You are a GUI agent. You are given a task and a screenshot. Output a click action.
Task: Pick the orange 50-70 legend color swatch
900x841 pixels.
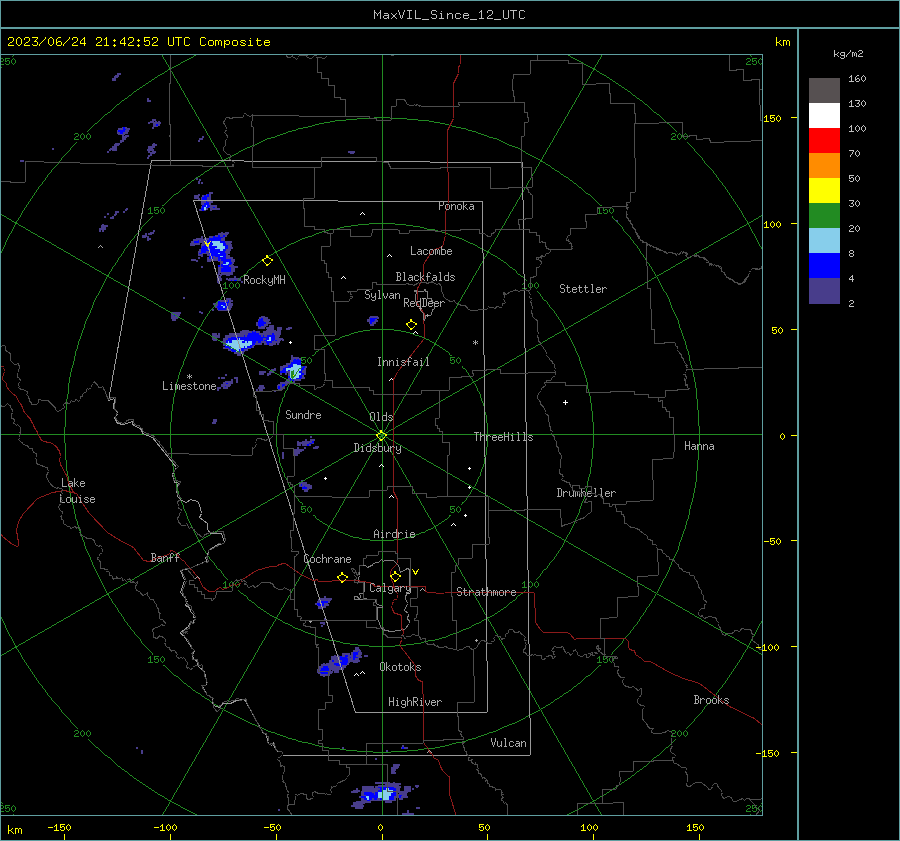click(824, 165)
